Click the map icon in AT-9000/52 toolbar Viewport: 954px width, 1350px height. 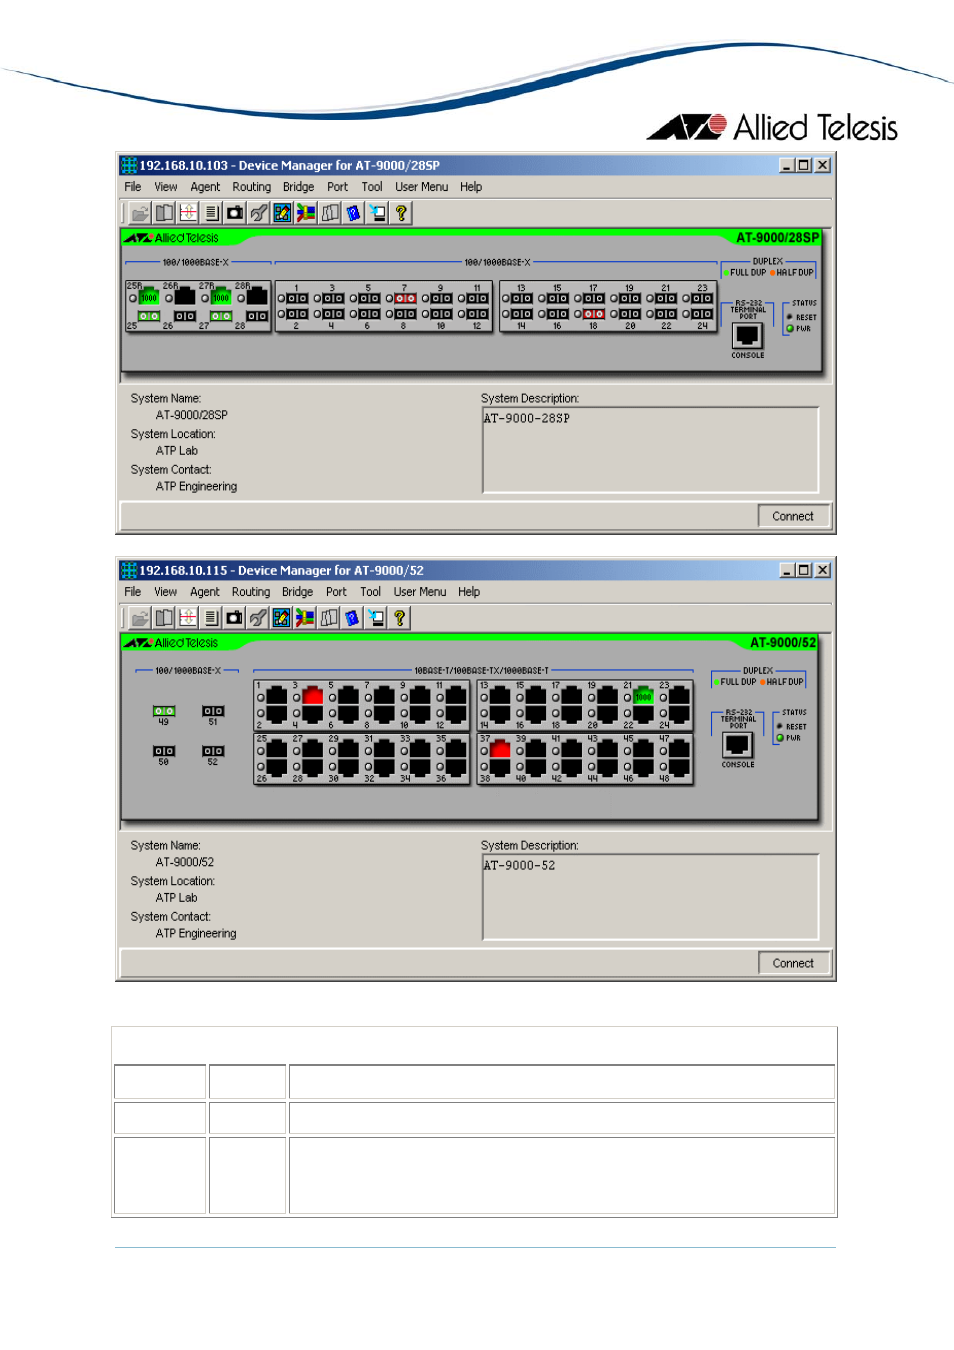pos(329,618)
